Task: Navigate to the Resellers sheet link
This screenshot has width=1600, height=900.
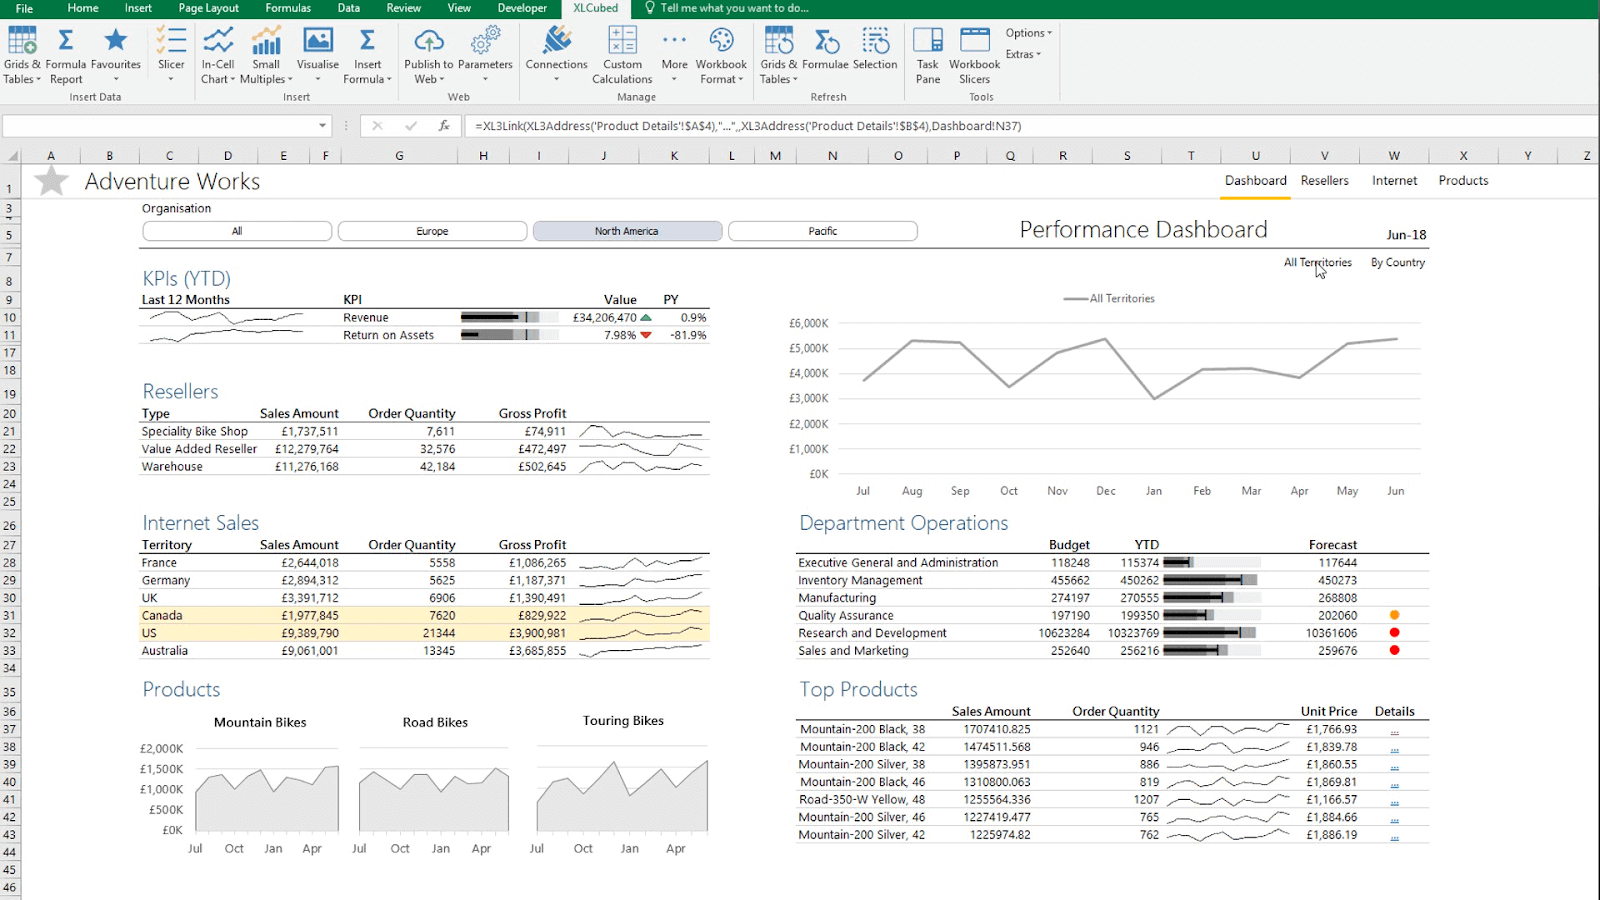Action: click(1324, 180)
